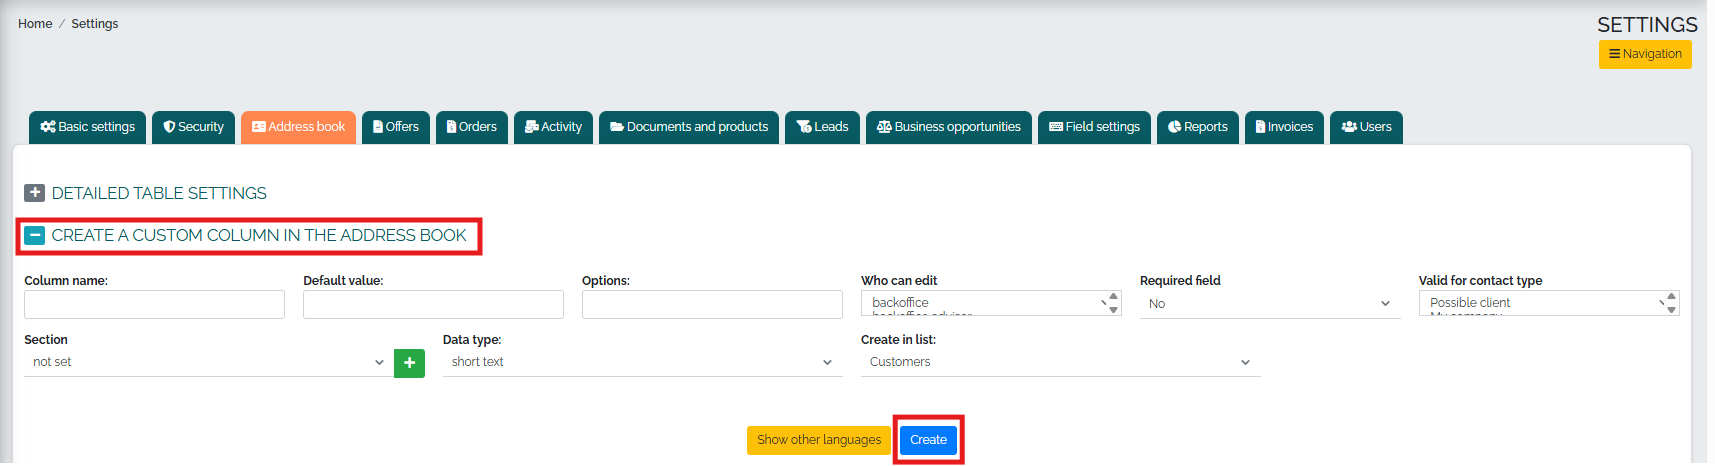This screenshot has height=466, width=1715.
Task: Switch to the Leads tab
Action: tap(822, 127)
